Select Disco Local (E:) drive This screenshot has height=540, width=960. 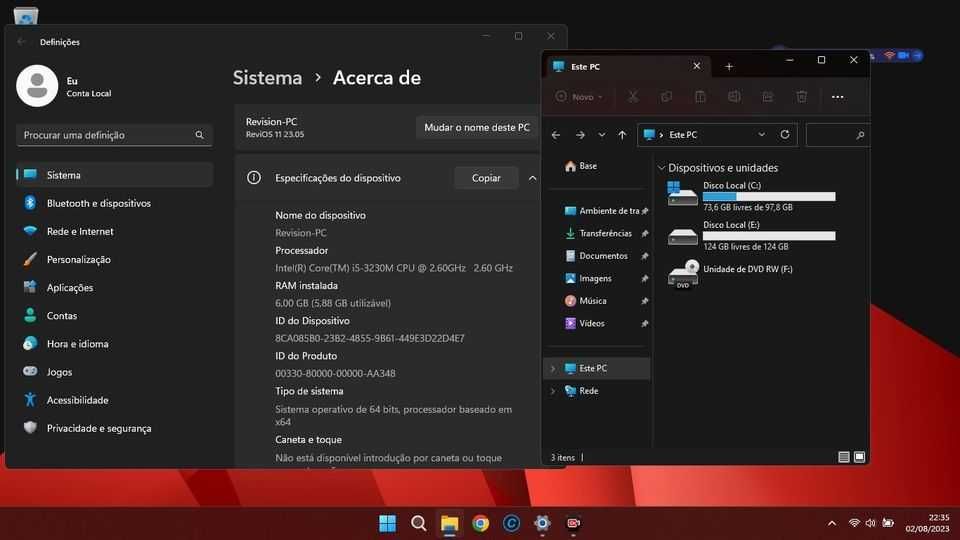(x=752, y=235)
